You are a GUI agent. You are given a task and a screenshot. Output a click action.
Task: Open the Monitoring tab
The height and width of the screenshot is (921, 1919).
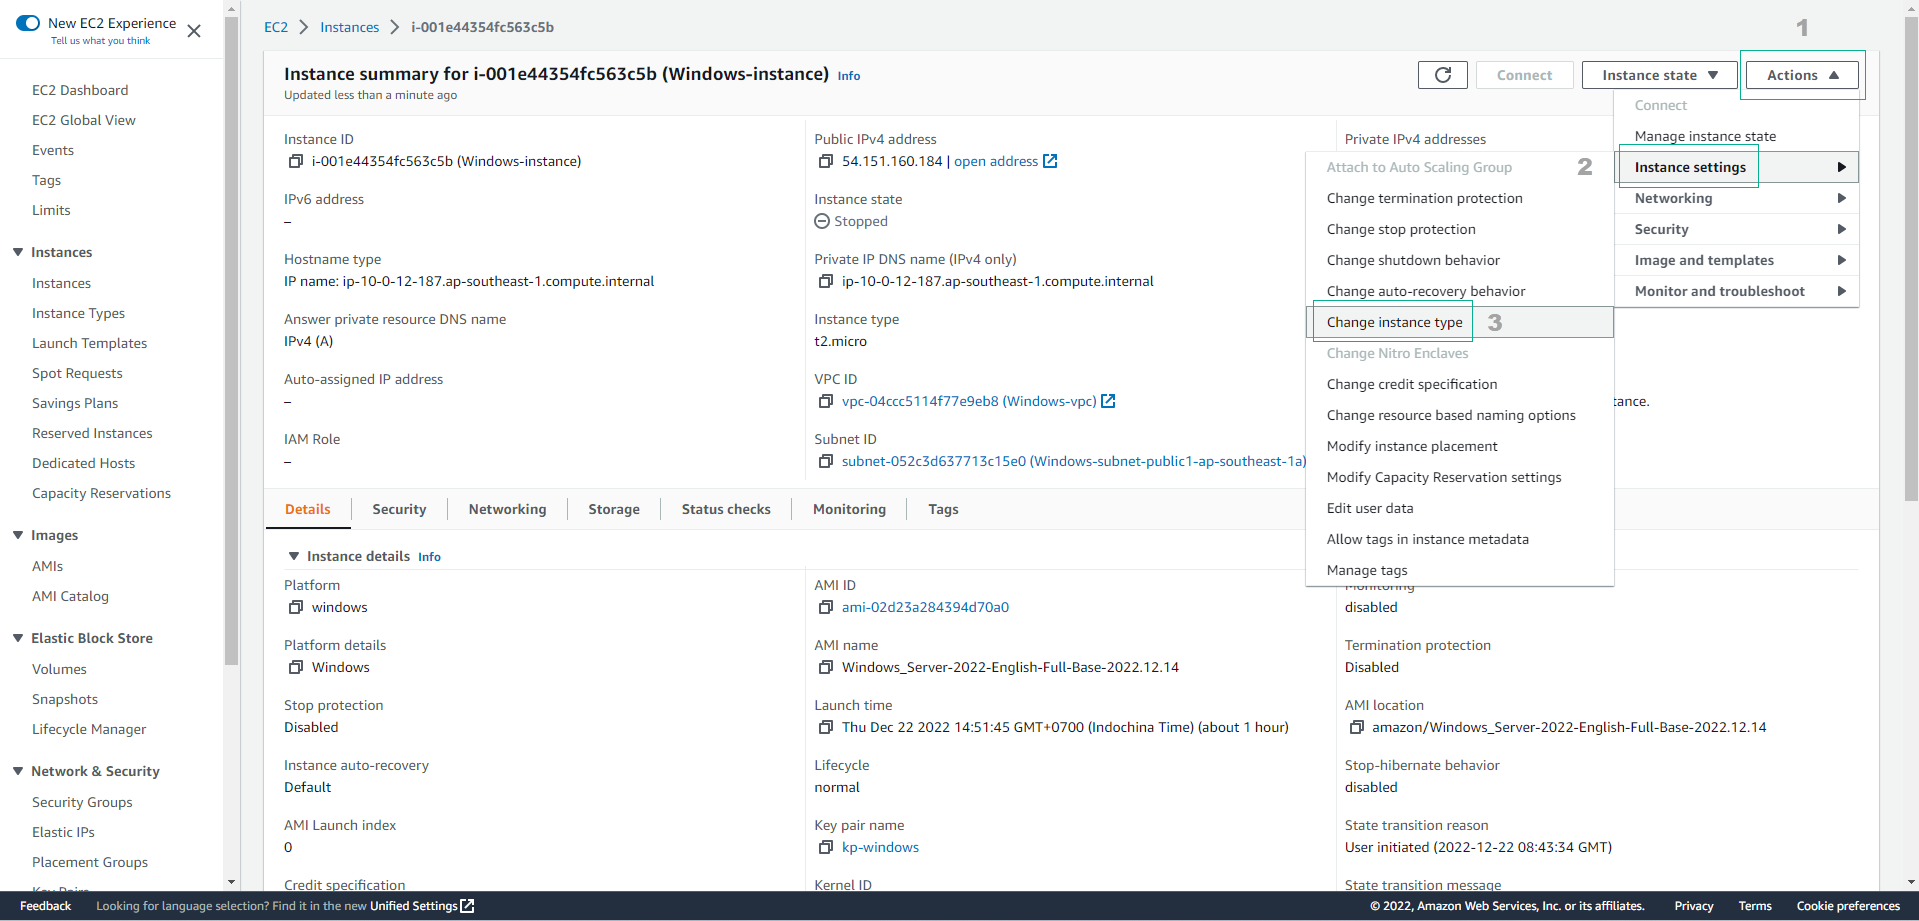click(849, 509)
